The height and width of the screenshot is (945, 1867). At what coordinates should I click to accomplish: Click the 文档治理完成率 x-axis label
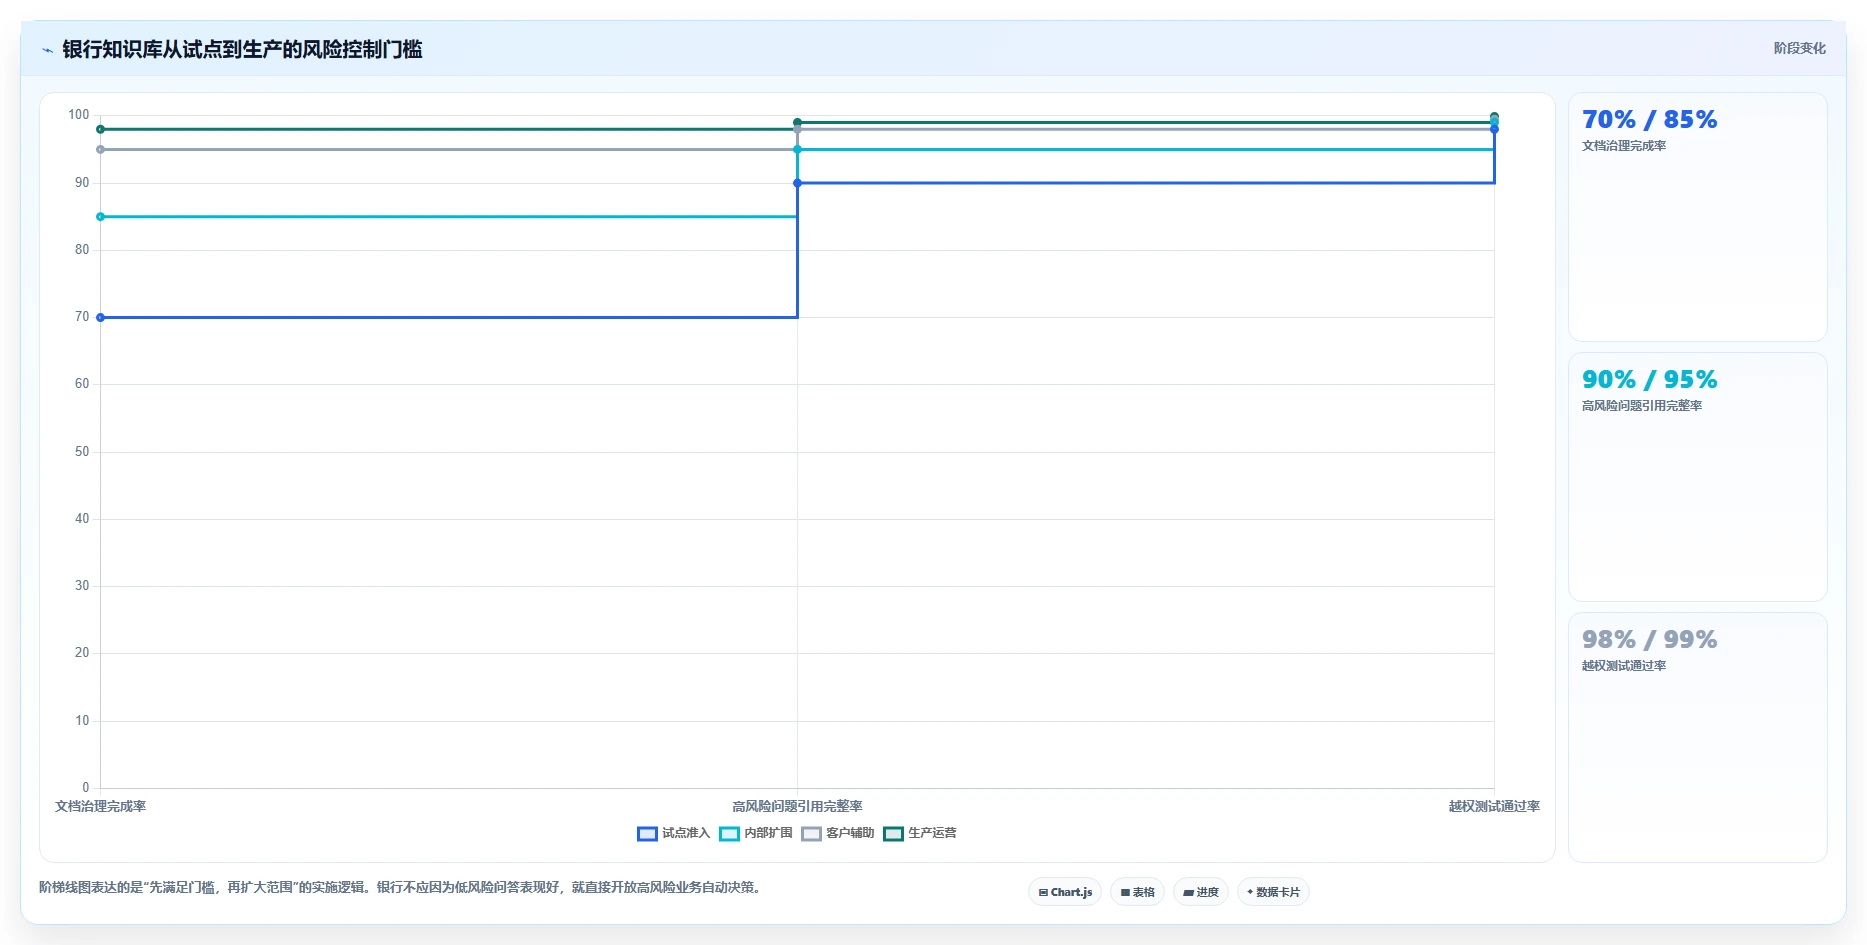pos(100,806)
